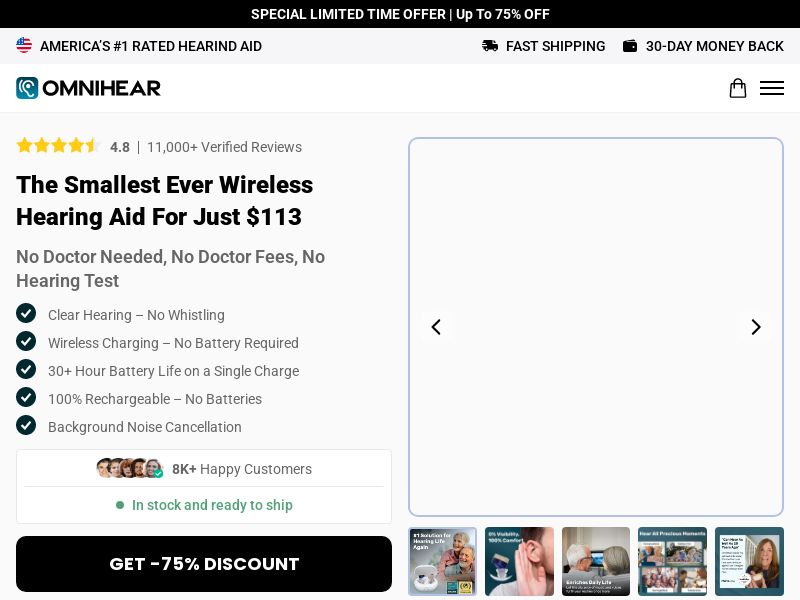Open the shopping bag cart

[x=737, y=88]
